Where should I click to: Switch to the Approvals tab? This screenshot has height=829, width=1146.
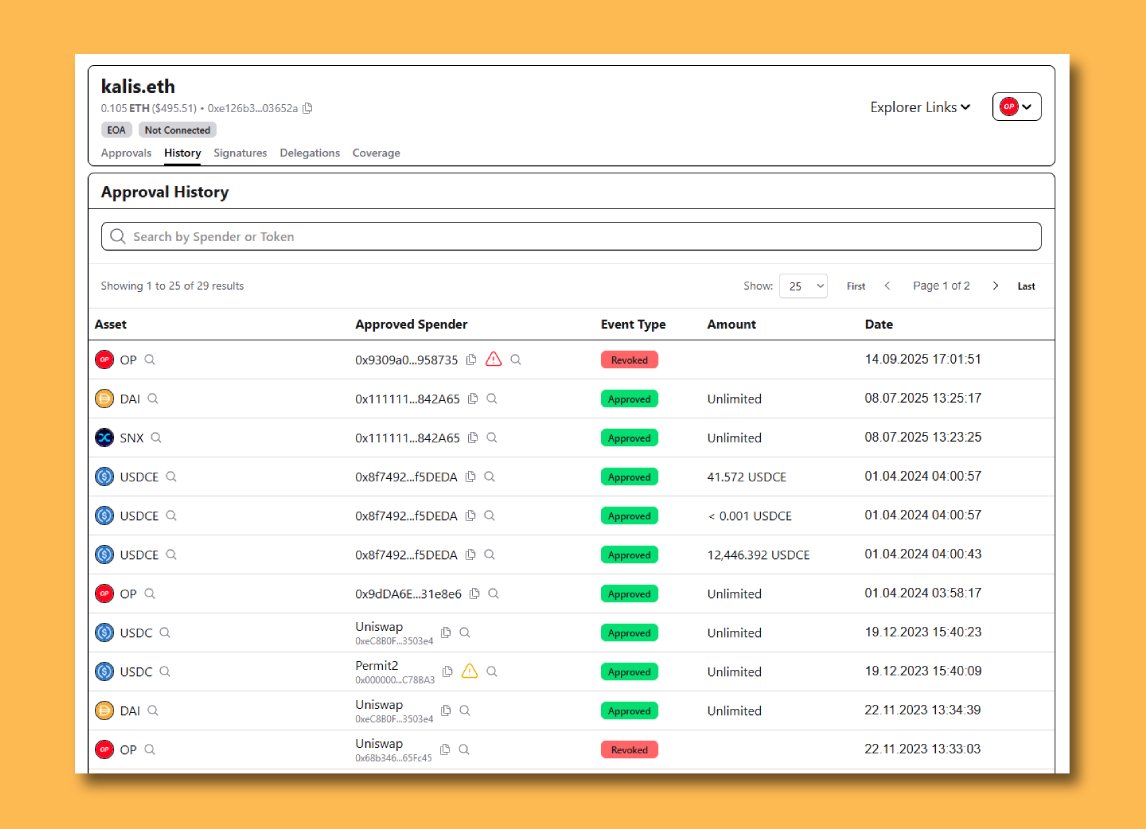126,153
